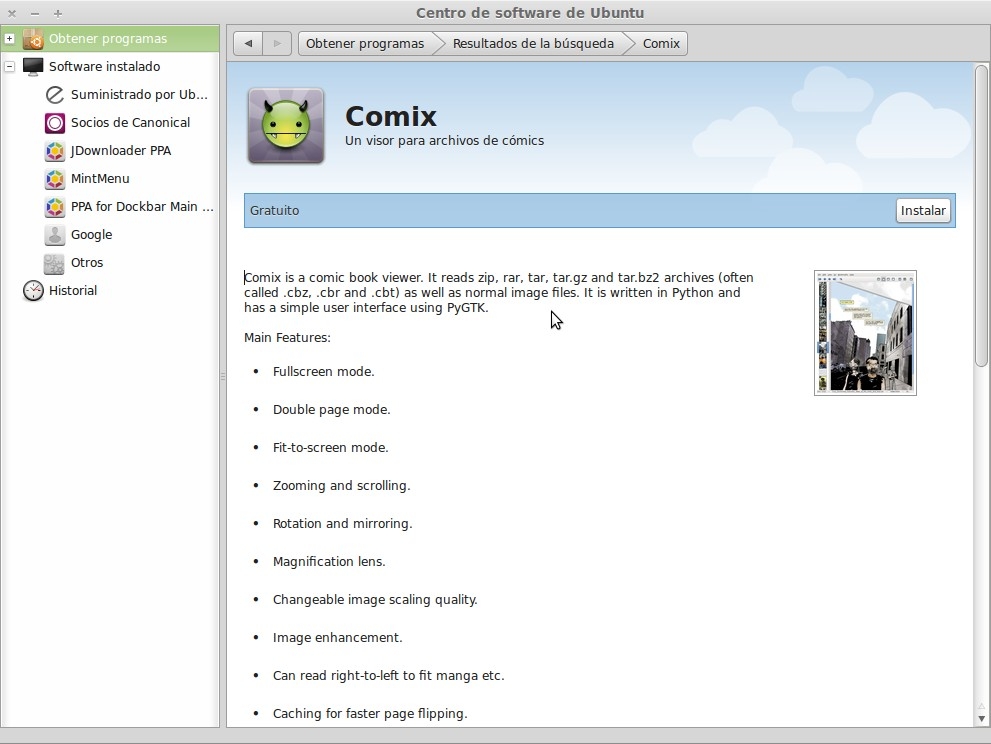
Task: Click the vertical scrollbar handle
Action: click(981, 216)
